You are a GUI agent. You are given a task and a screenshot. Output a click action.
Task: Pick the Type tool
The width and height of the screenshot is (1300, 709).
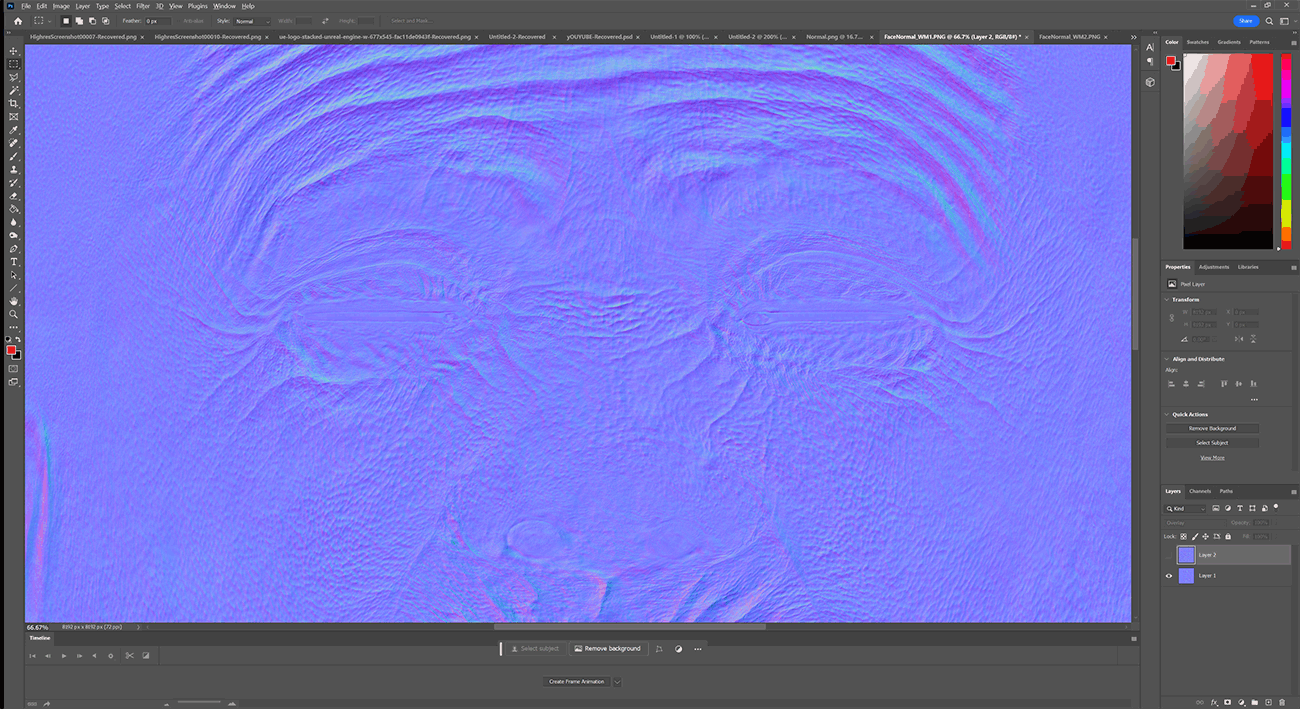[x=14, y=262]
